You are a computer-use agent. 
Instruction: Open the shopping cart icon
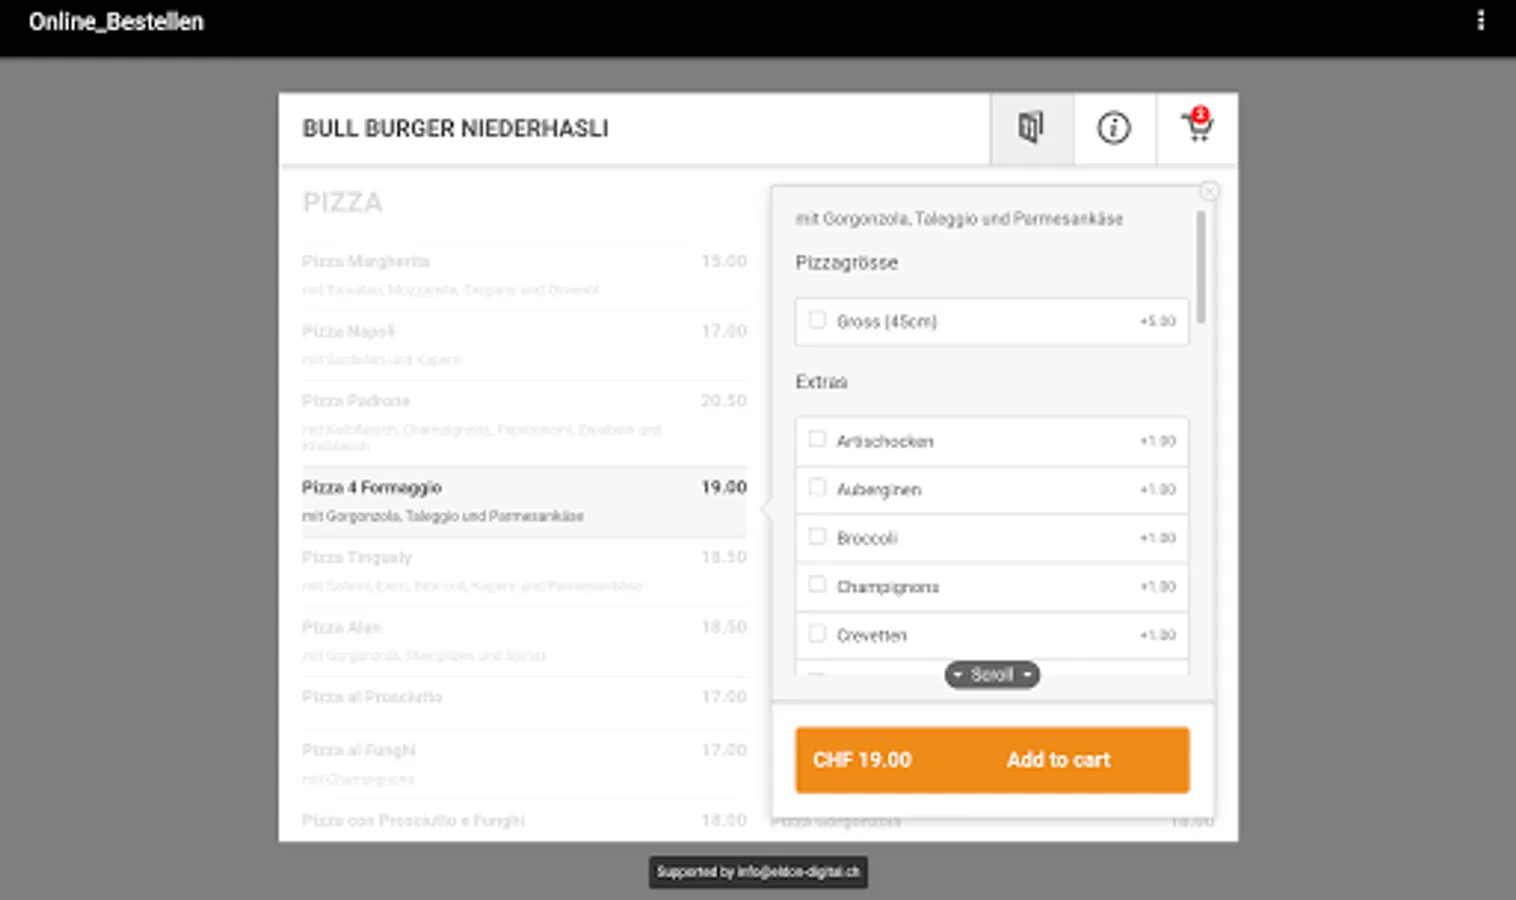click(1197, 128)
